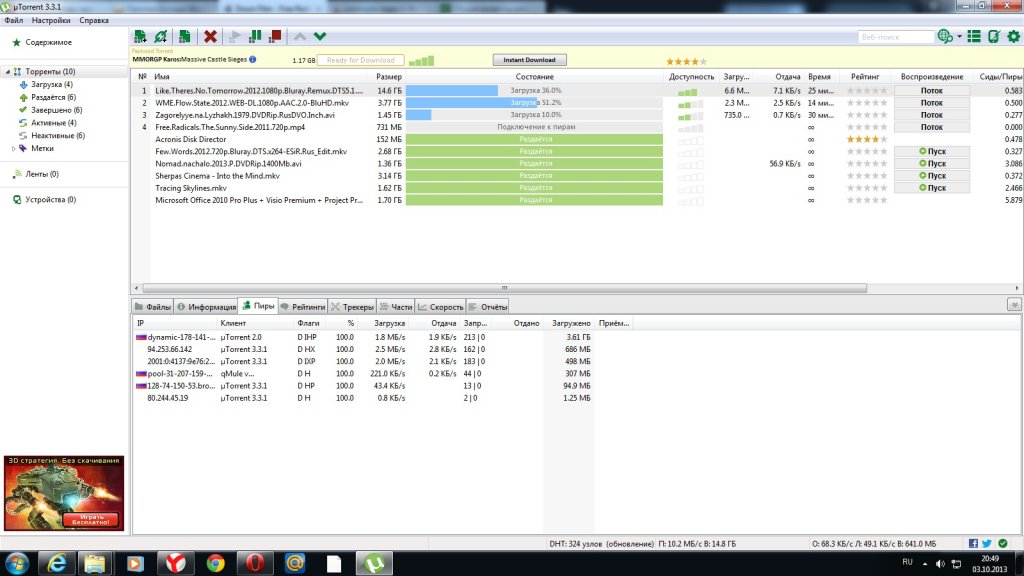
Task: Rate the featured torrent using stars
Action: 686,61
